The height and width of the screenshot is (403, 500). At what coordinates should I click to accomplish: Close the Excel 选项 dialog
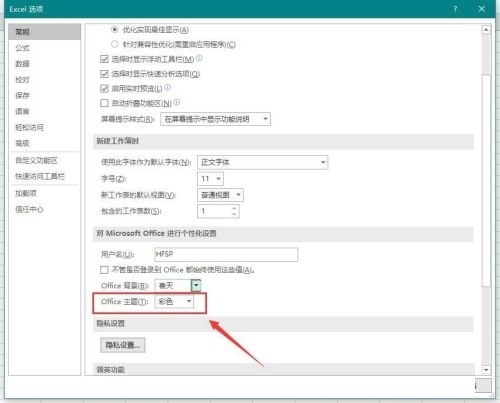click(482, 9)
